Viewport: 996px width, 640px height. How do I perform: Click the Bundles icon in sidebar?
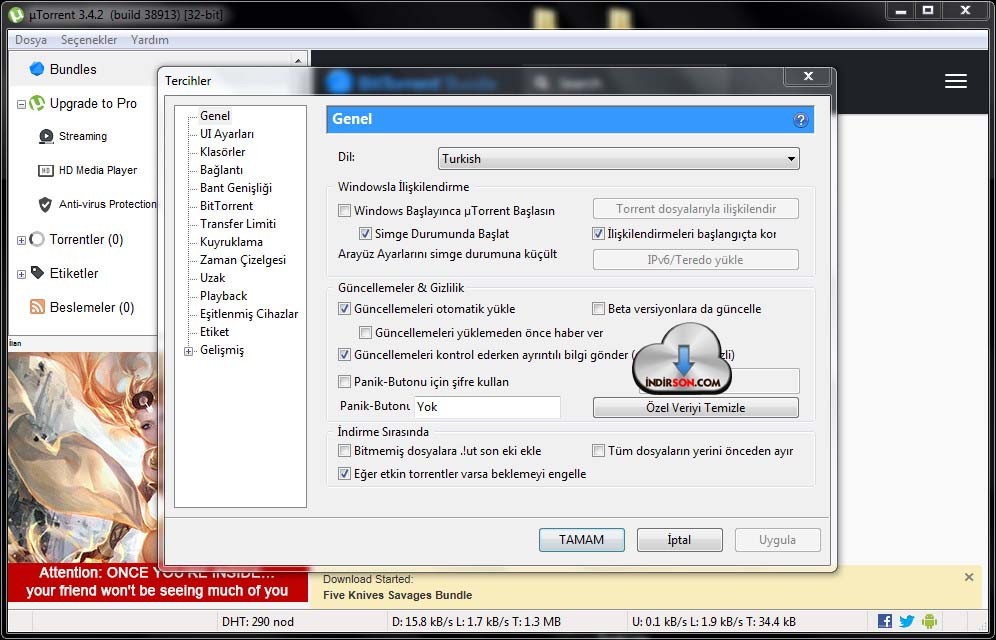click(37, 69)
